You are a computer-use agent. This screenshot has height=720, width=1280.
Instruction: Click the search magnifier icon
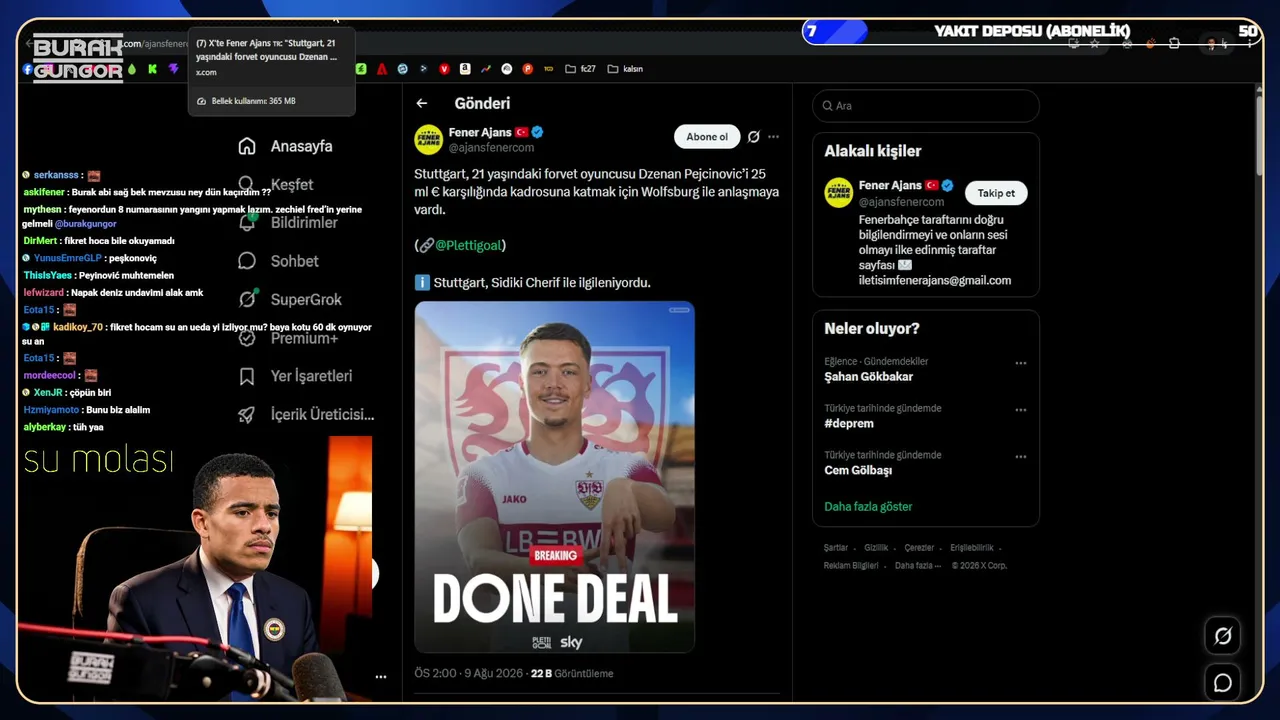(x=828, y=106)
